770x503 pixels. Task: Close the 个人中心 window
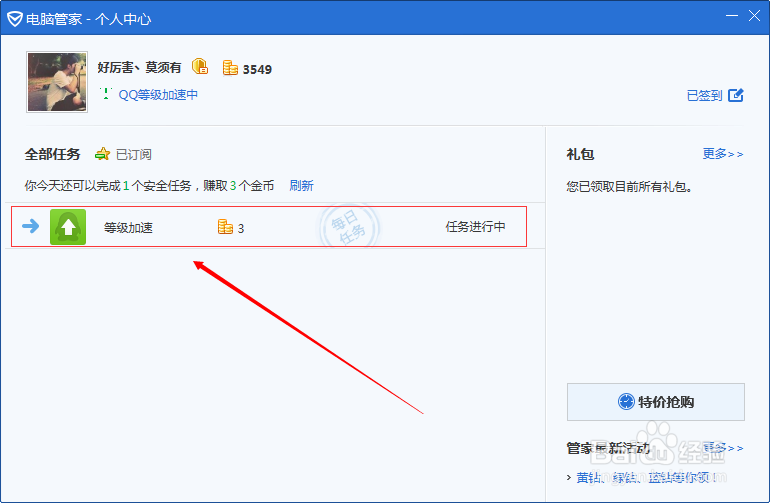754,16
